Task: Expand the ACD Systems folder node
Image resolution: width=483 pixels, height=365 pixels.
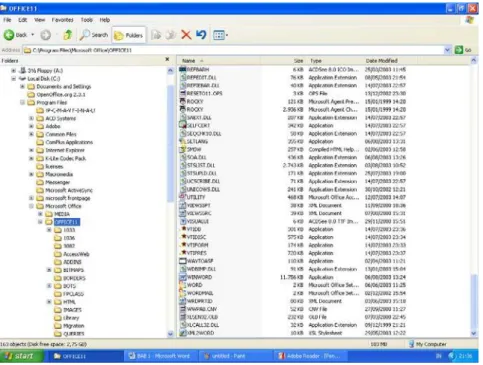Action: [x=31, y=118]
